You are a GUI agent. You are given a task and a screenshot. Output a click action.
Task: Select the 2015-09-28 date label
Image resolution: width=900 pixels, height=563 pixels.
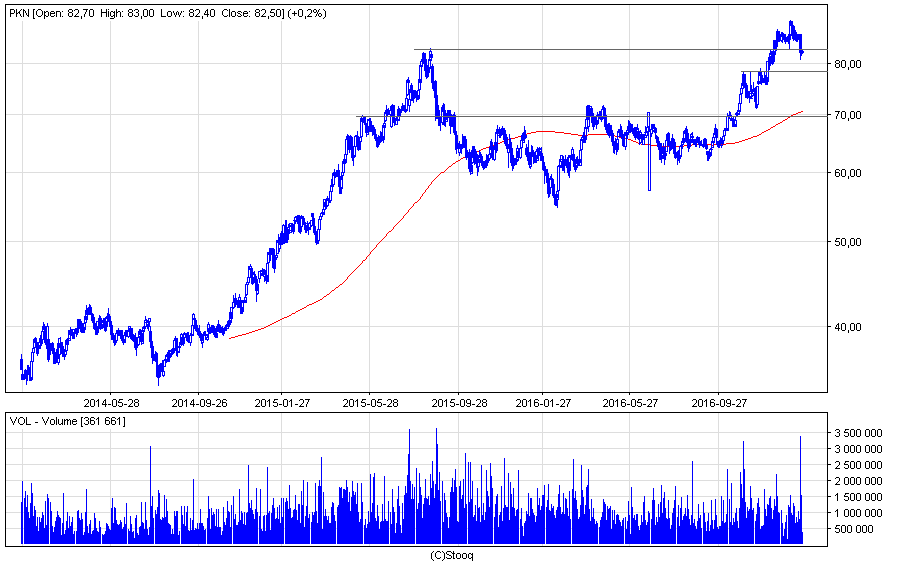pyautogui.click(x=459, y=403)
